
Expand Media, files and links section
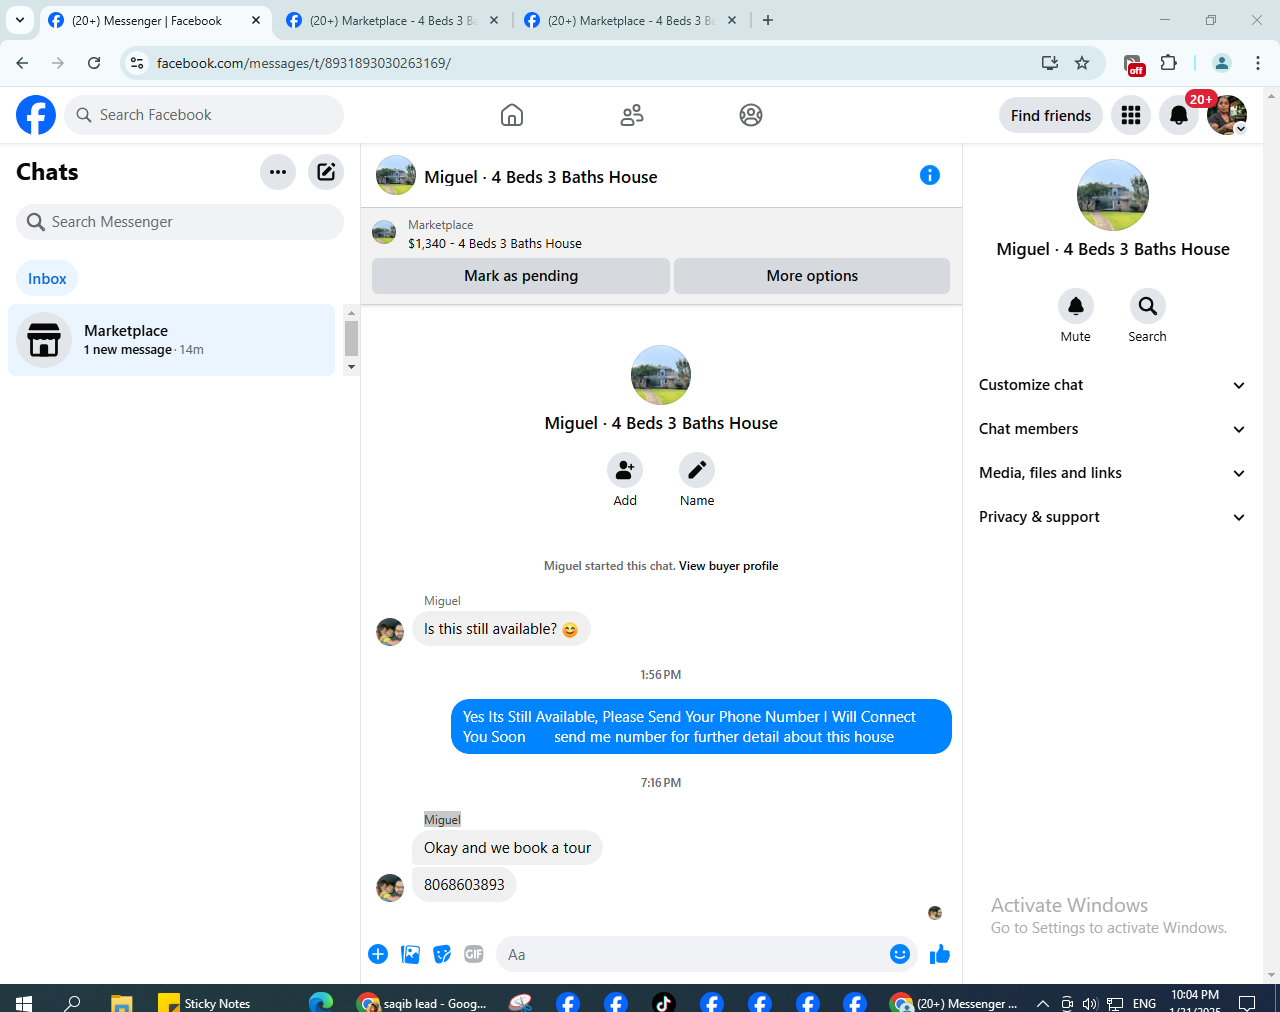1113,473
